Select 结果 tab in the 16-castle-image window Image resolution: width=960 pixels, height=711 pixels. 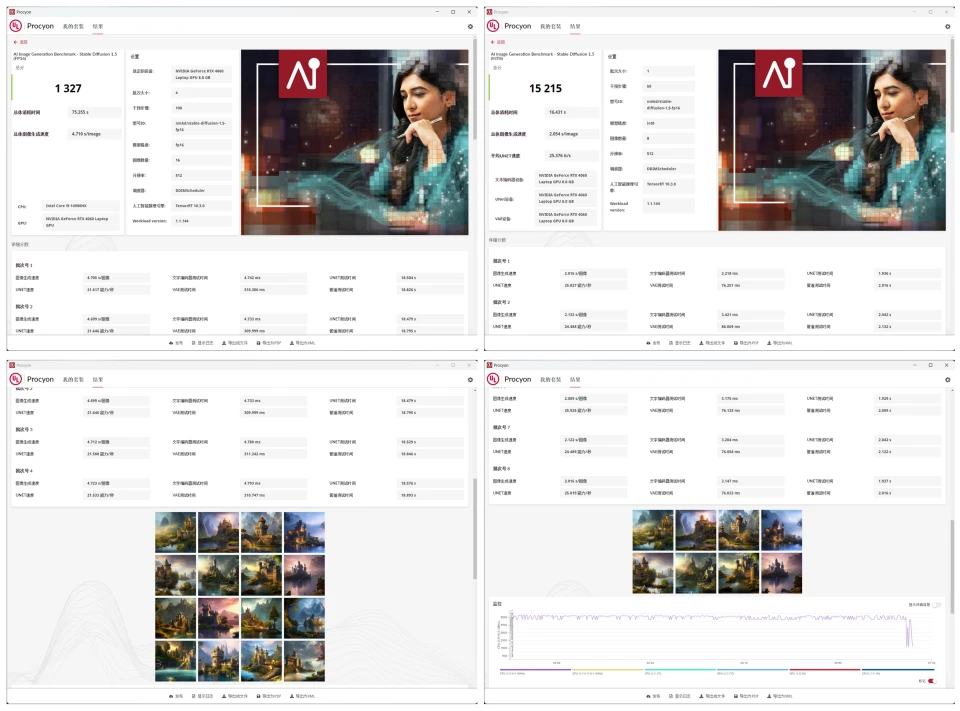tap(98, 380)
